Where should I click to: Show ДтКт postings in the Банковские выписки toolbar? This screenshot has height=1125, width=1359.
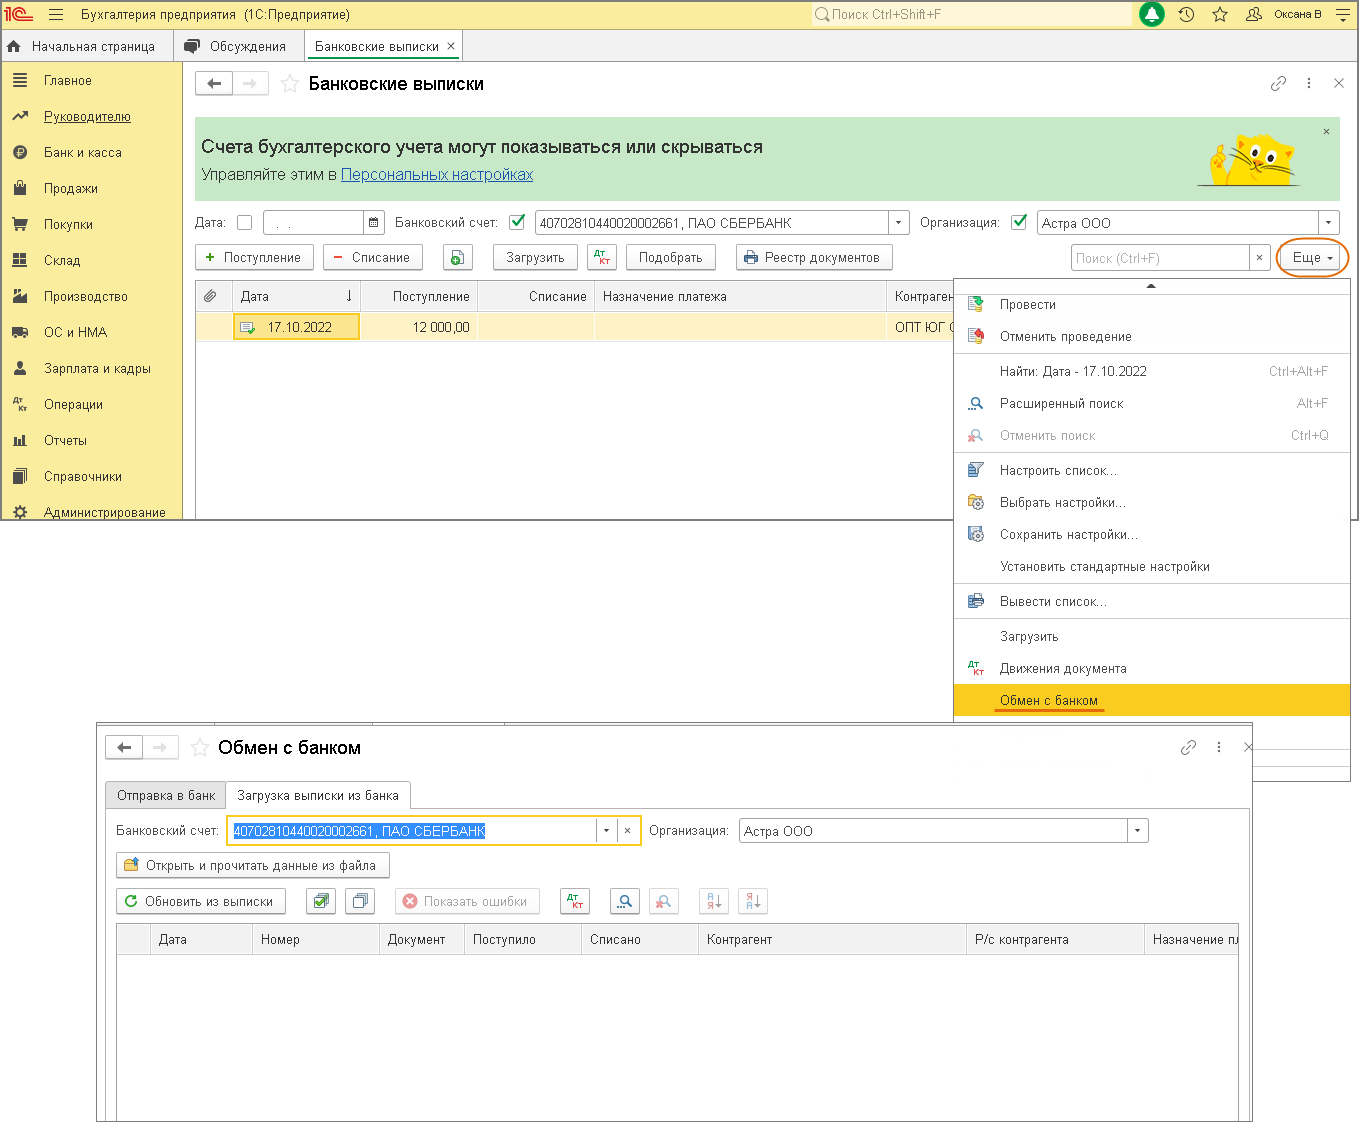coord(601,258)
